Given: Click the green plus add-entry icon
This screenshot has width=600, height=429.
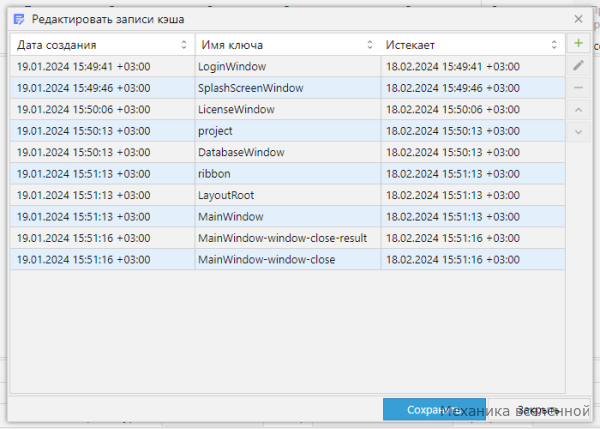Looking at the screenshot, I should click(578, 43).
